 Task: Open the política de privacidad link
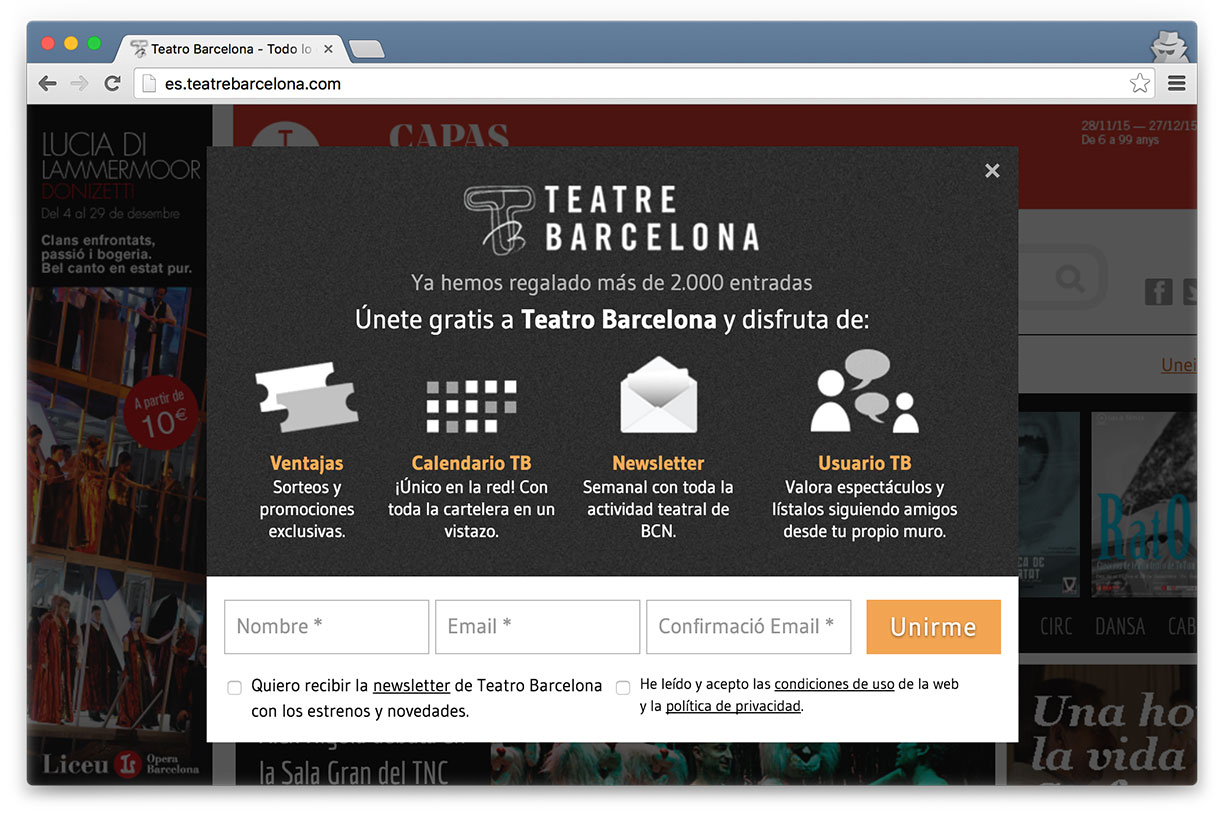pyautogui.click(x=733, y=707)
